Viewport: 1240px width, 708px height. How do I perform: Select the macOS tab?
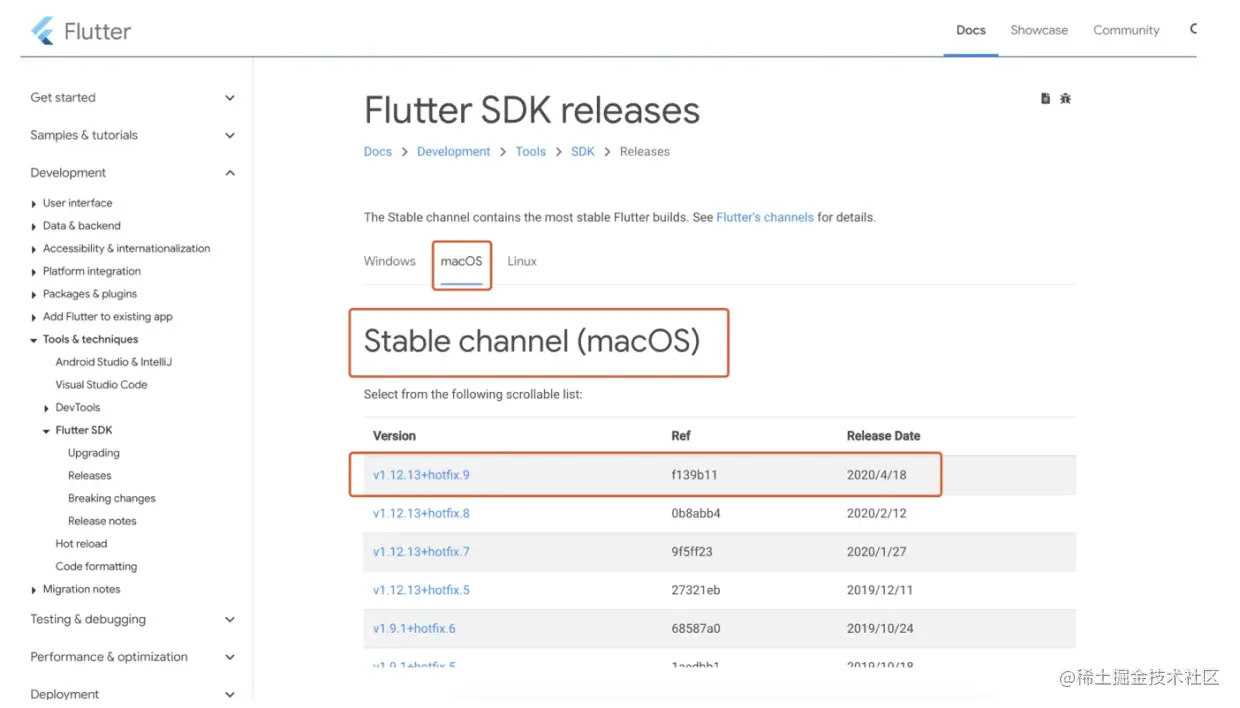click(x=461, y=261)
